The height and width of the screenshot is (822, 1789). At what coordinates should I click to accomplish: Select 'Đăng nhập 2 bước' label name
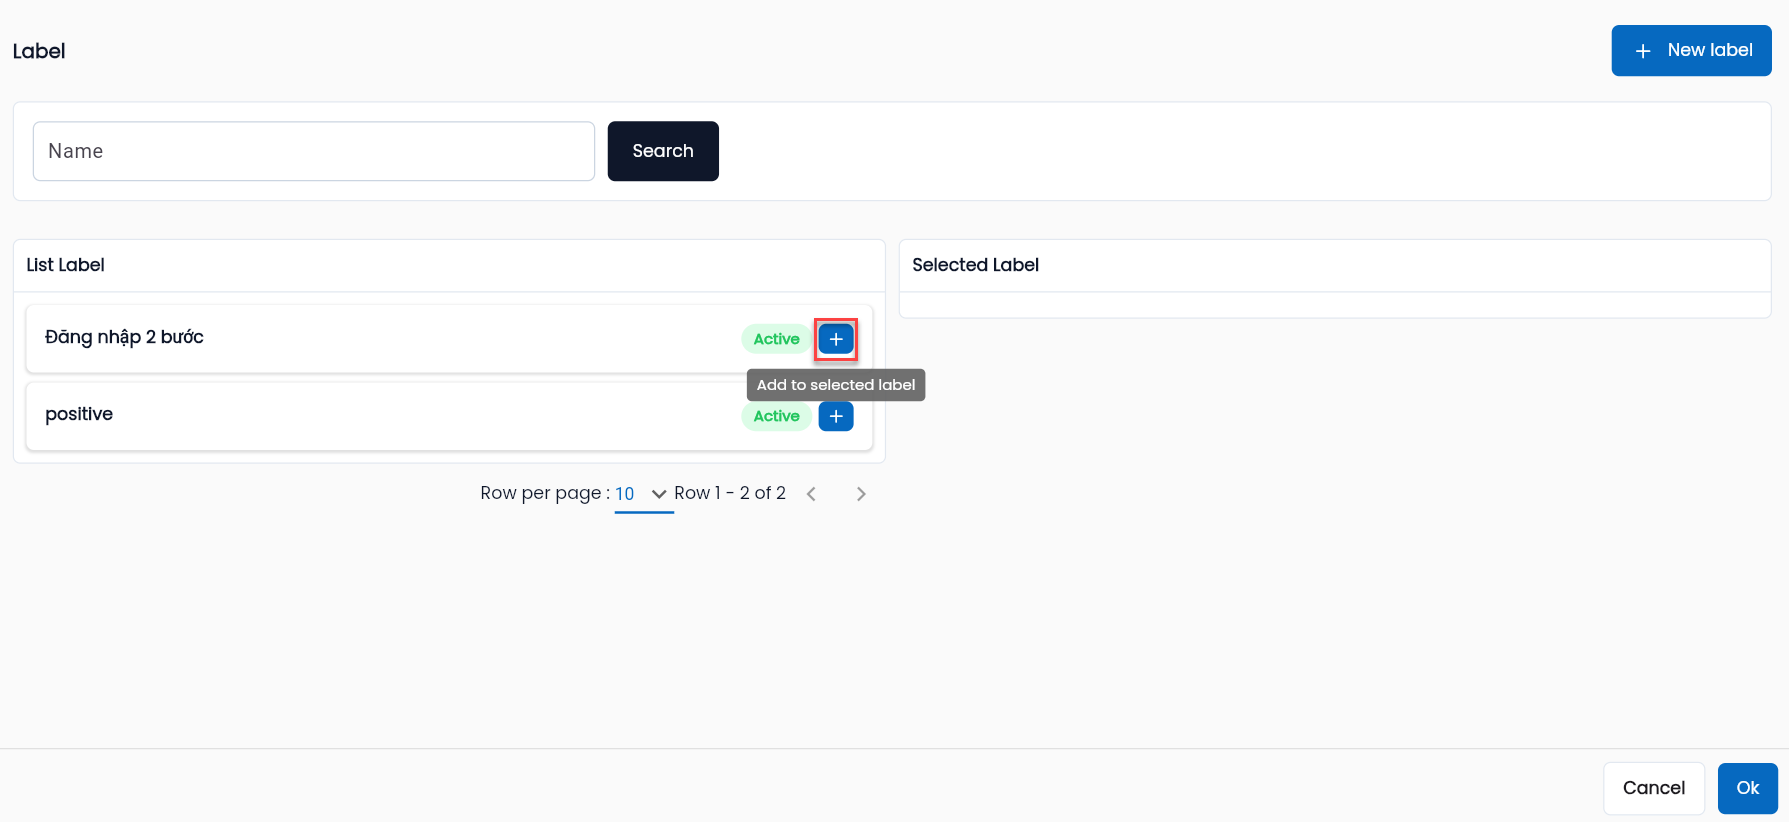124,337
